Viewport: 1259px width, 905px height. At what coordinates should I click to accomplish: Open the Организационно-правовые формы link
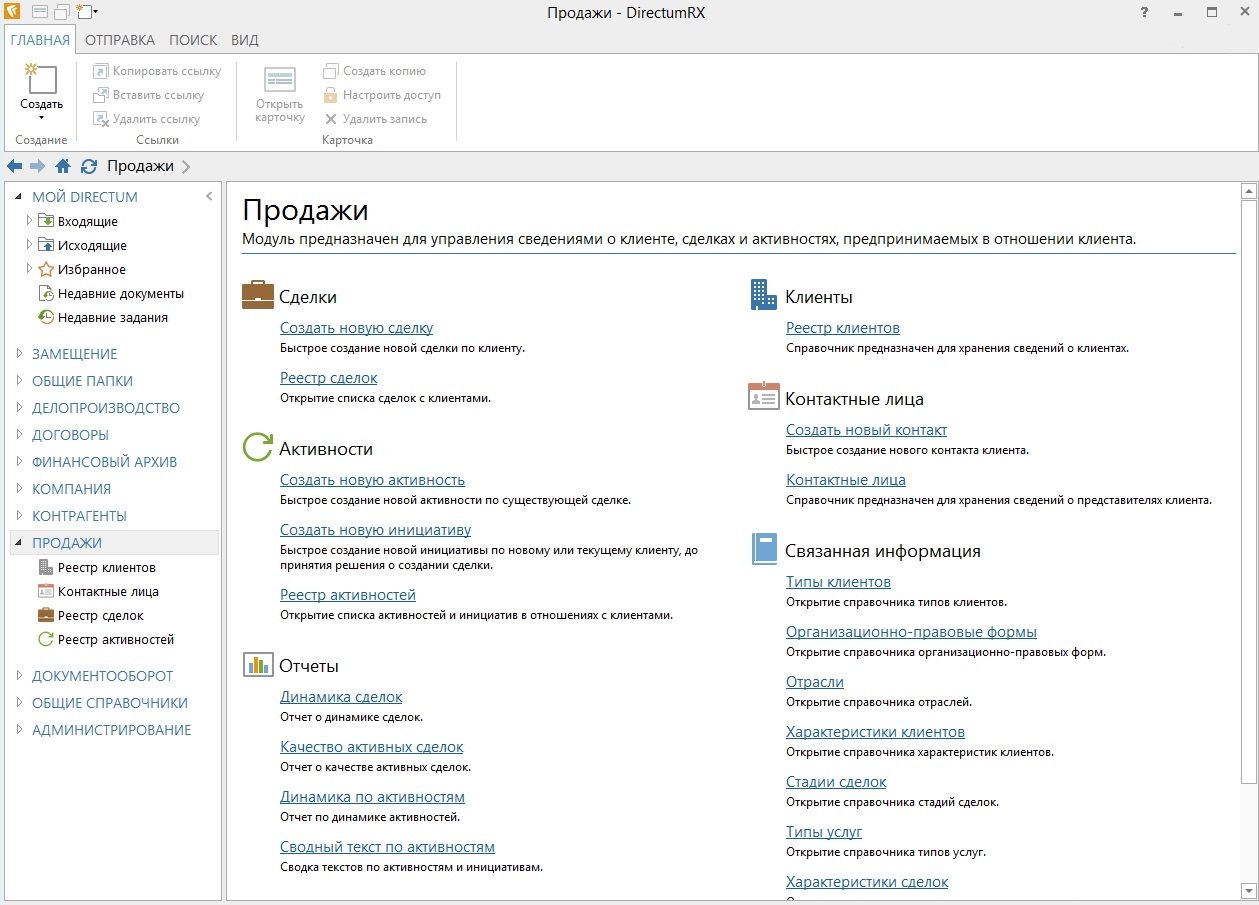point(911,632)
